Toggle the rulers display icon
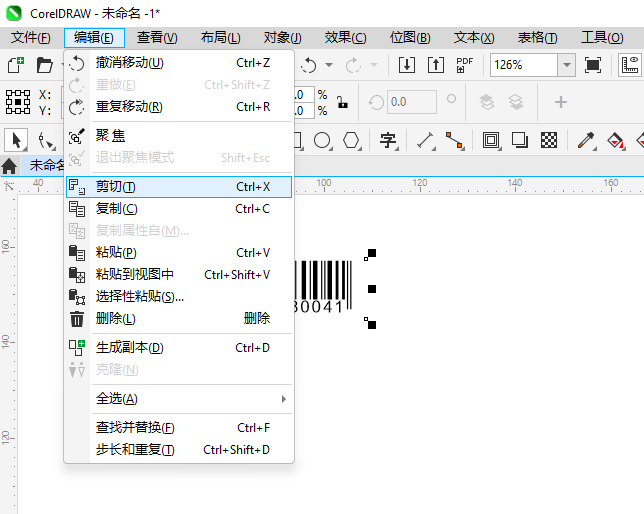The width and height of the screenshot is (644, 514). coord(630,65)
